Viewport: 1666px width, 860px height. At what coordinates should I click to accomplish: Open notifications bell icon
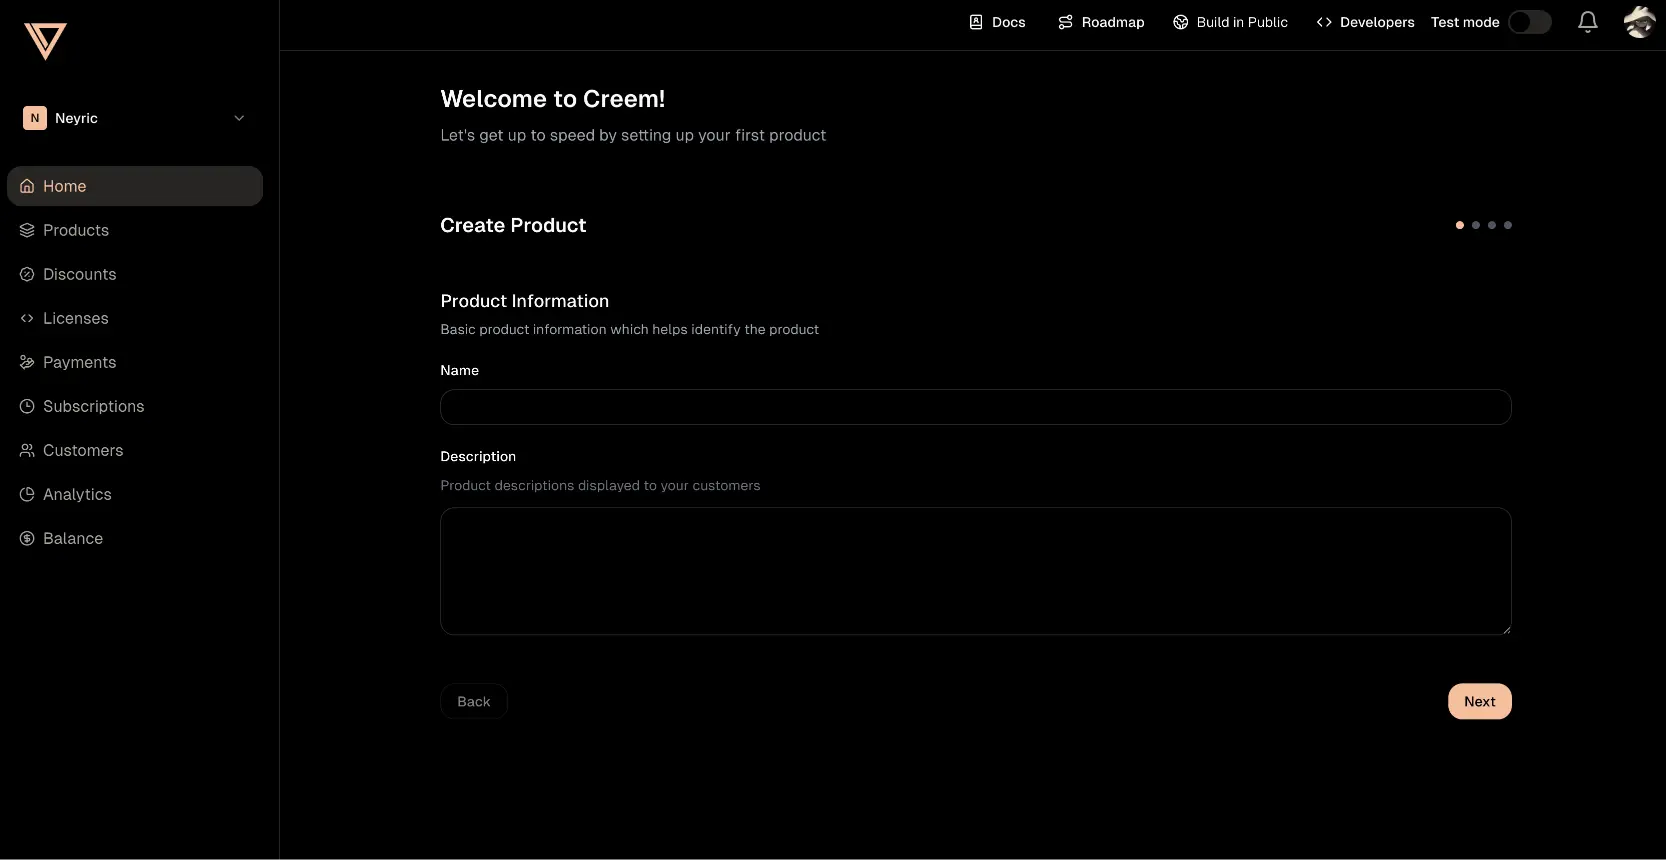(x=1587, y=22)
